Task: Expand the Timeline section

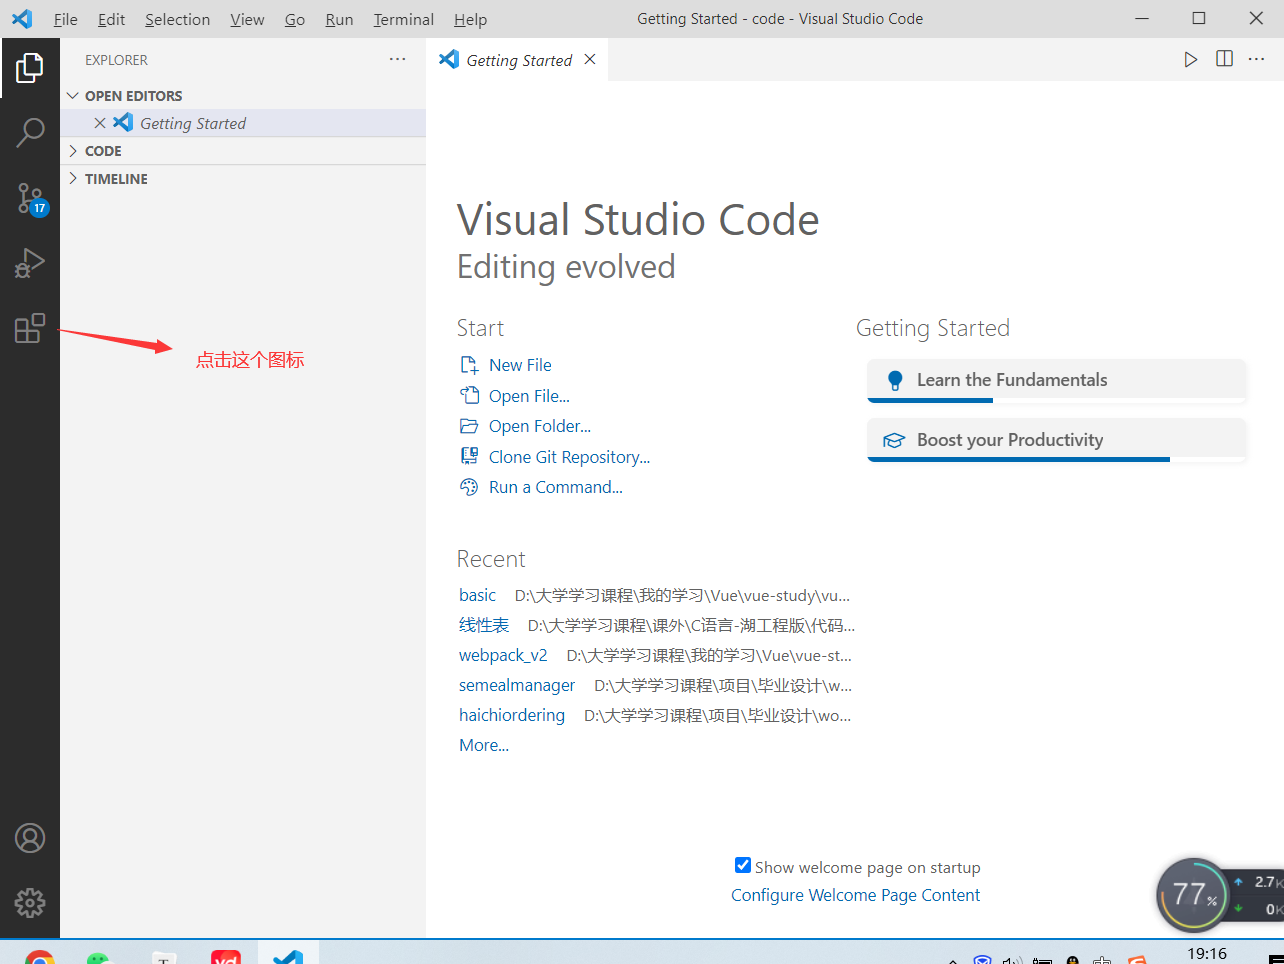Action: (x=243, y=179)
